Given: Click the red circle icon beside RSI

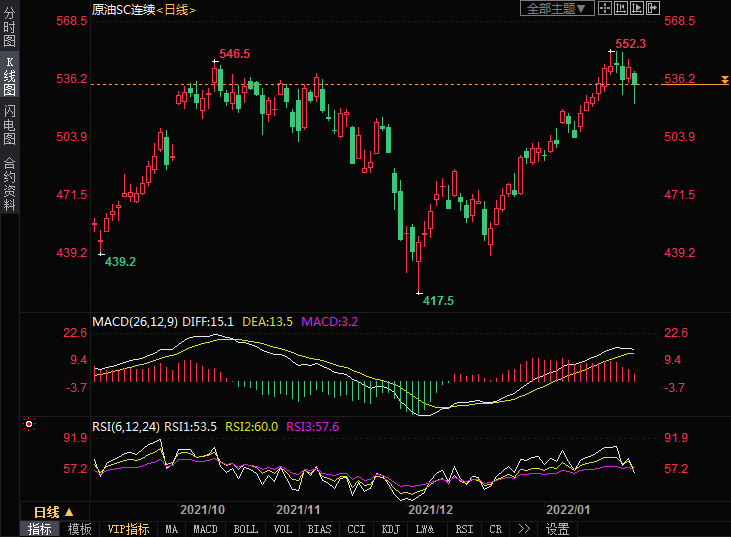Looking at the screenshot, I should point(30,424).
